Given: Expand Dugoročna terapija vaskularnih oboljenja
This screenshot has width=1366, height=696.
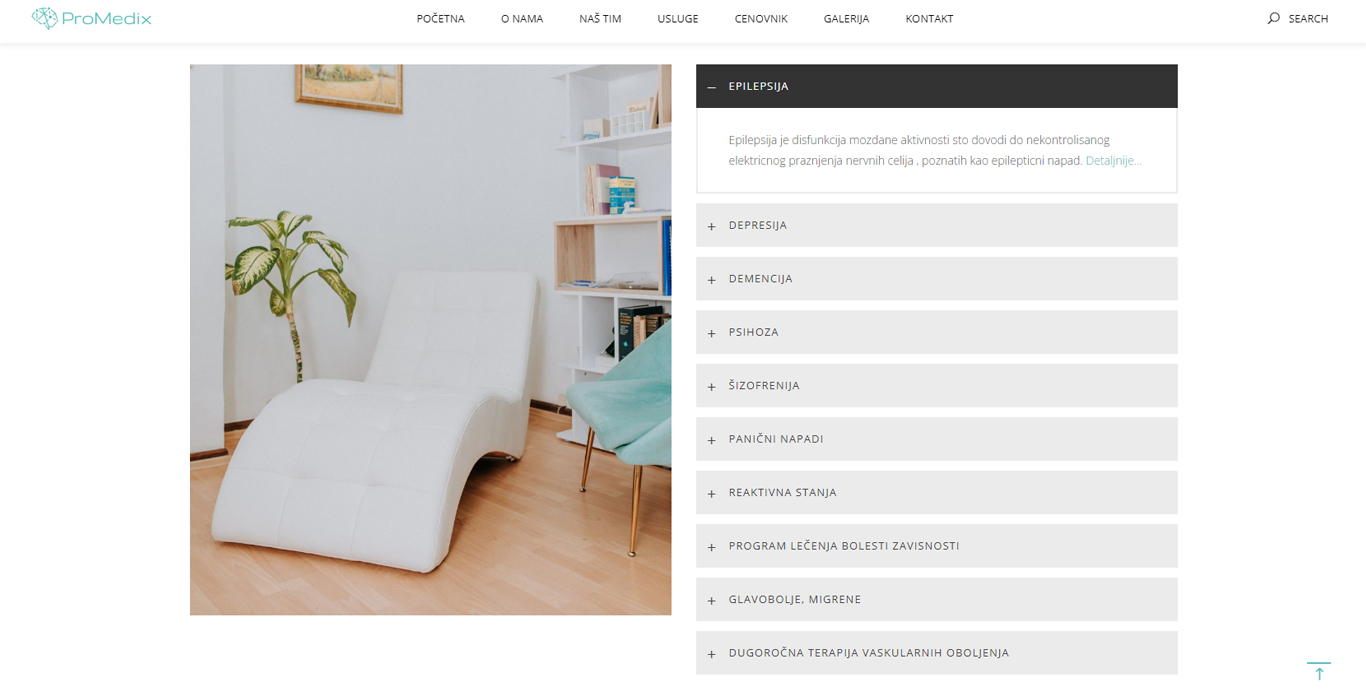Looking at the screenshot, I should click(936, 653).
